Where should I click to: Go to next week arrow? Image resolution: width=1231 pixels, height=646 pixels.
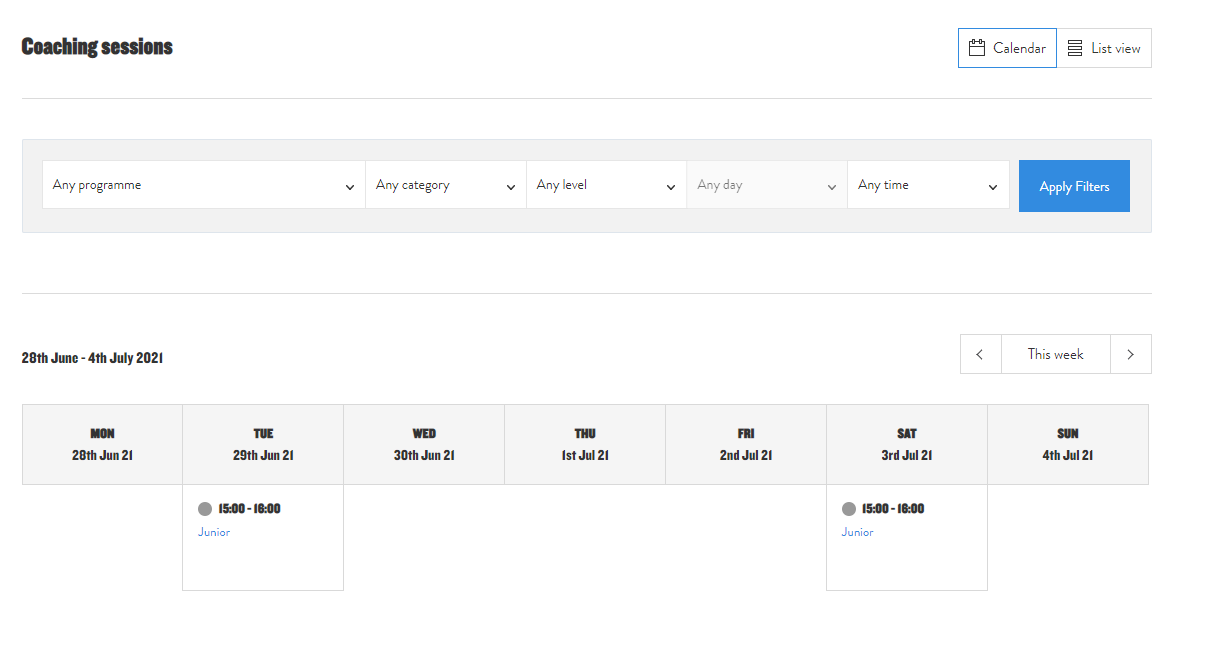pos(1131,354)
